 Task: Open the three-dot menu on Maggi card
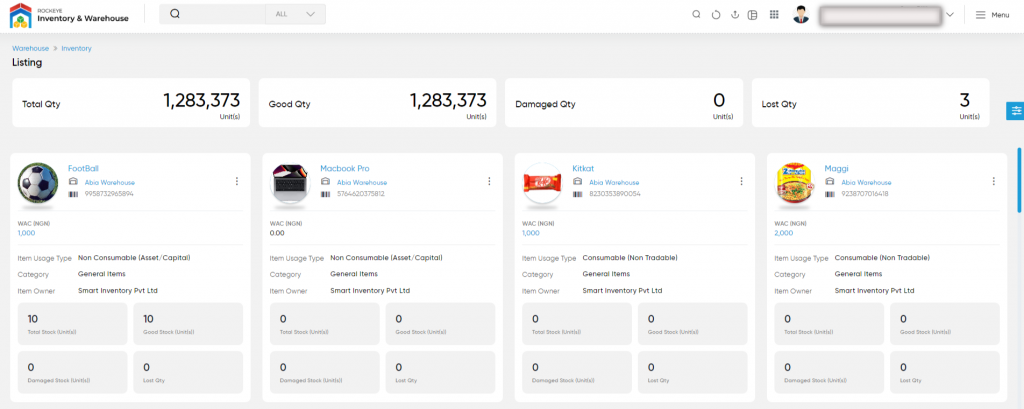(x=993, y=181)
